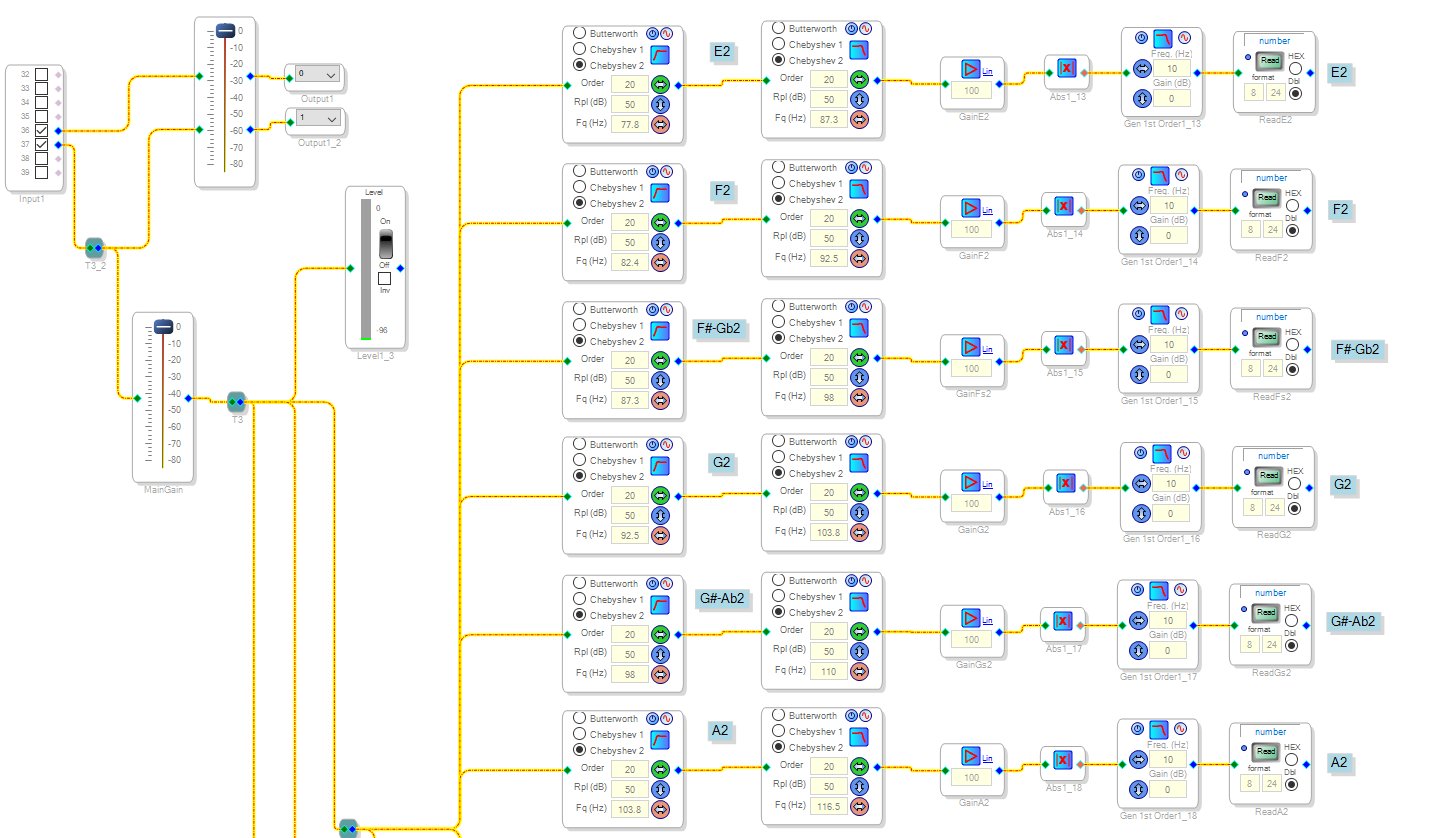This screenshot has height=838, width=1456.
Task: Click the Abs1_14 absolute value icon
Action: [x=1065, y=206]
